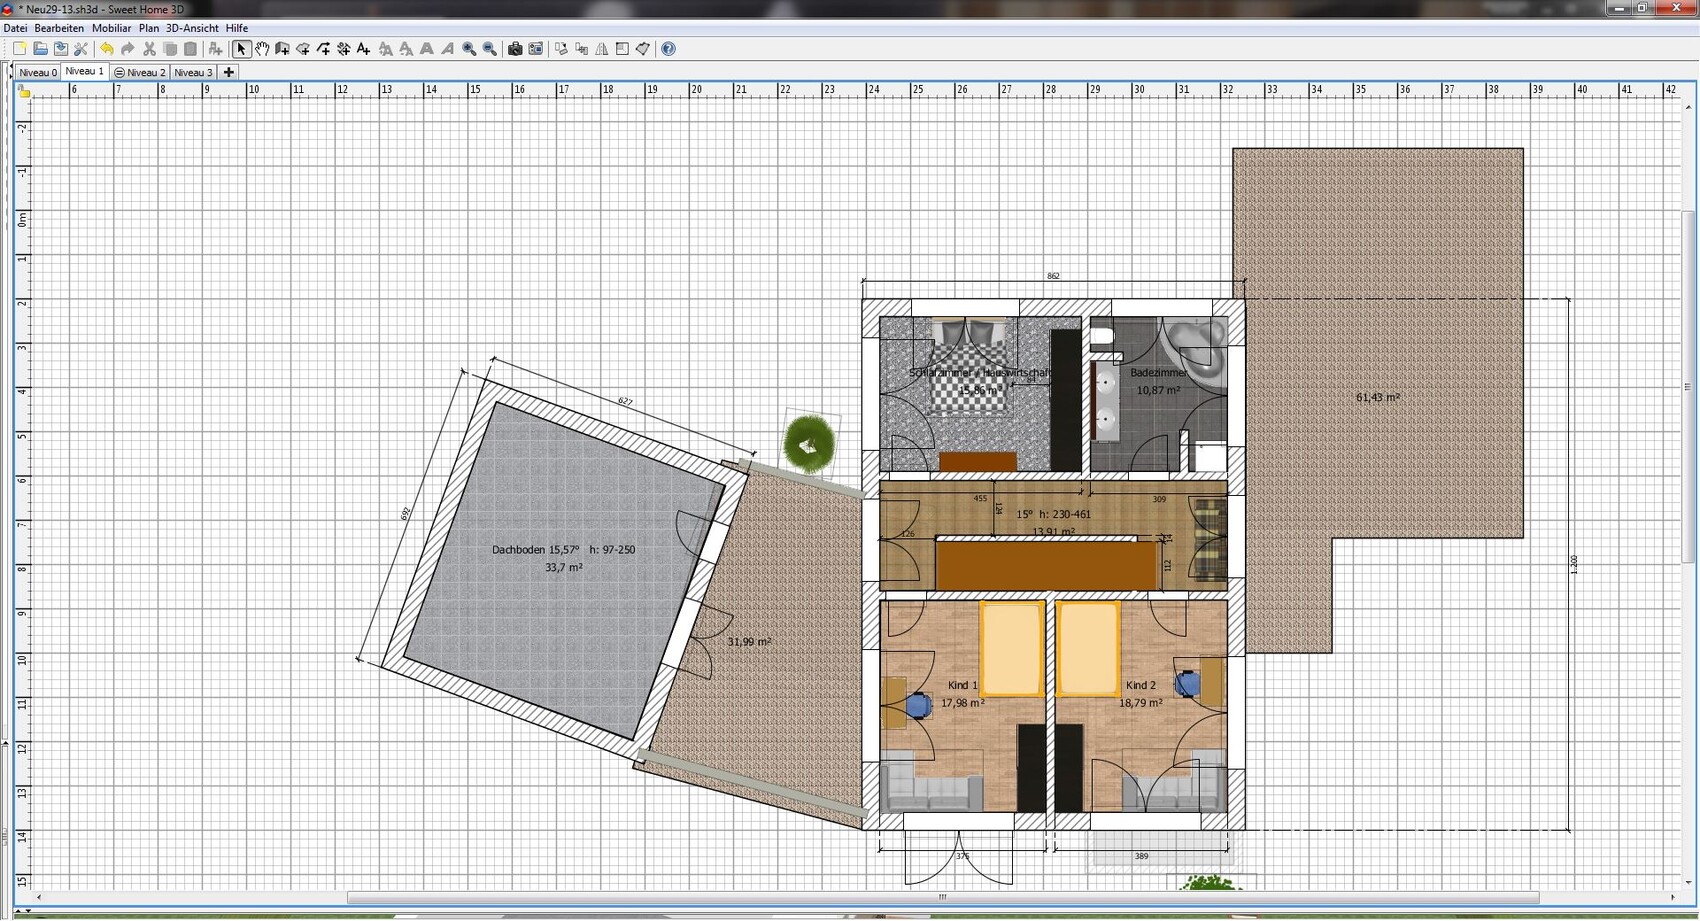Activate the Select arrow mode
This screenshot has width=1700, height=921.
241,49
